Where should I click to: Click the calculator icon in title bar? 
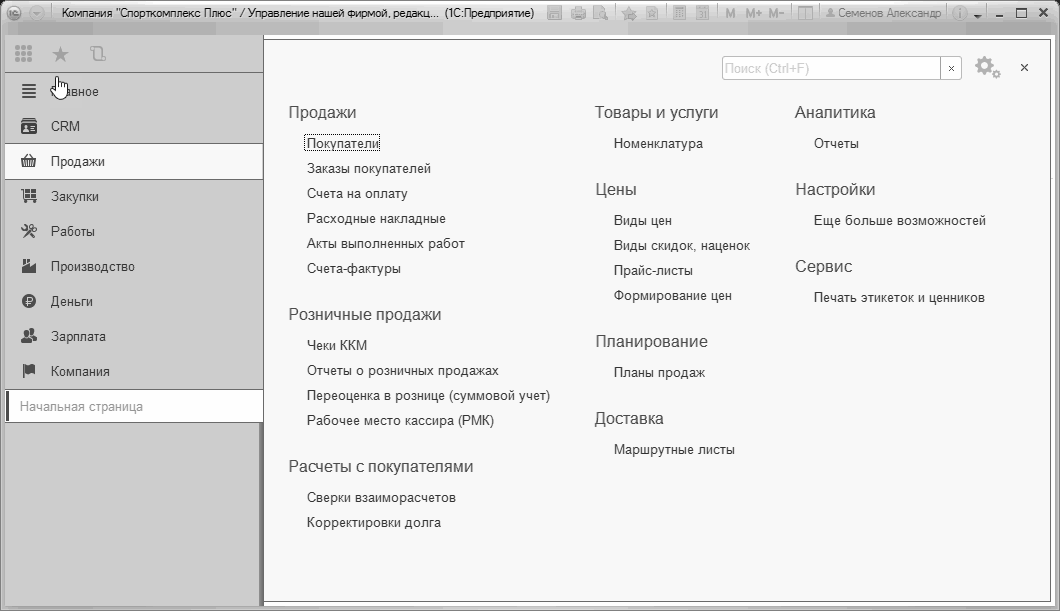679,13
